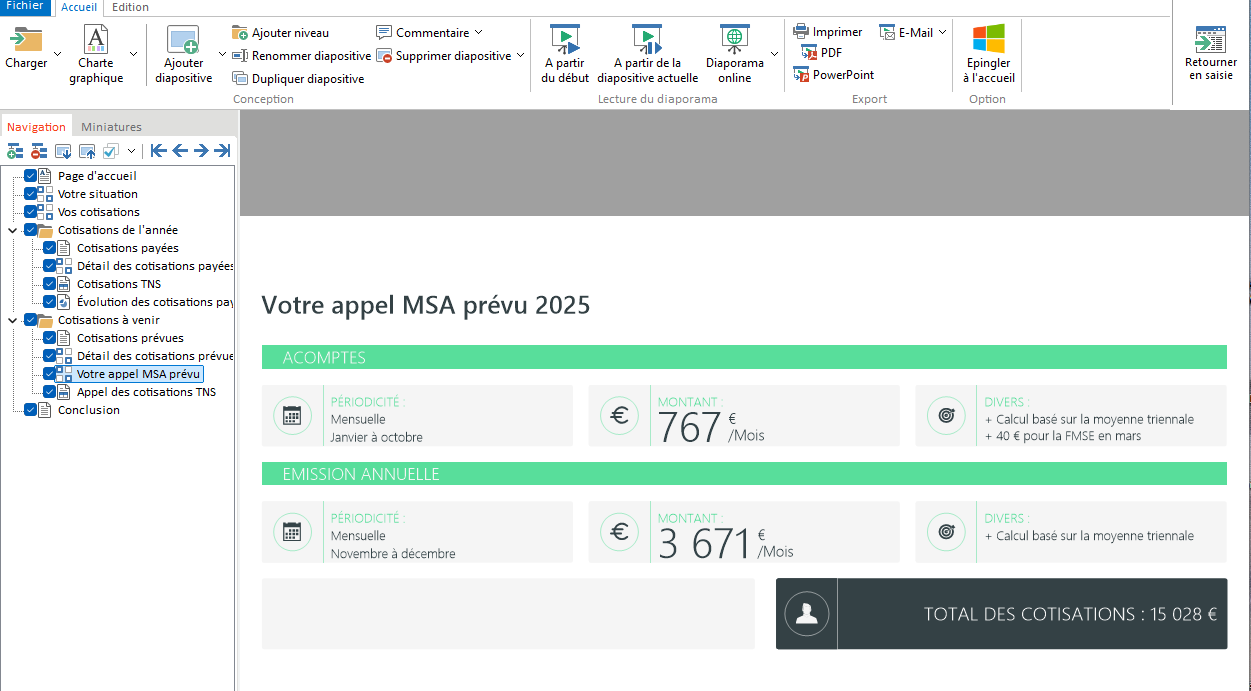Open the Charte graphique dropdown arrow
Viewport: 1251px width, 691px height.
(x=134, y=53)
